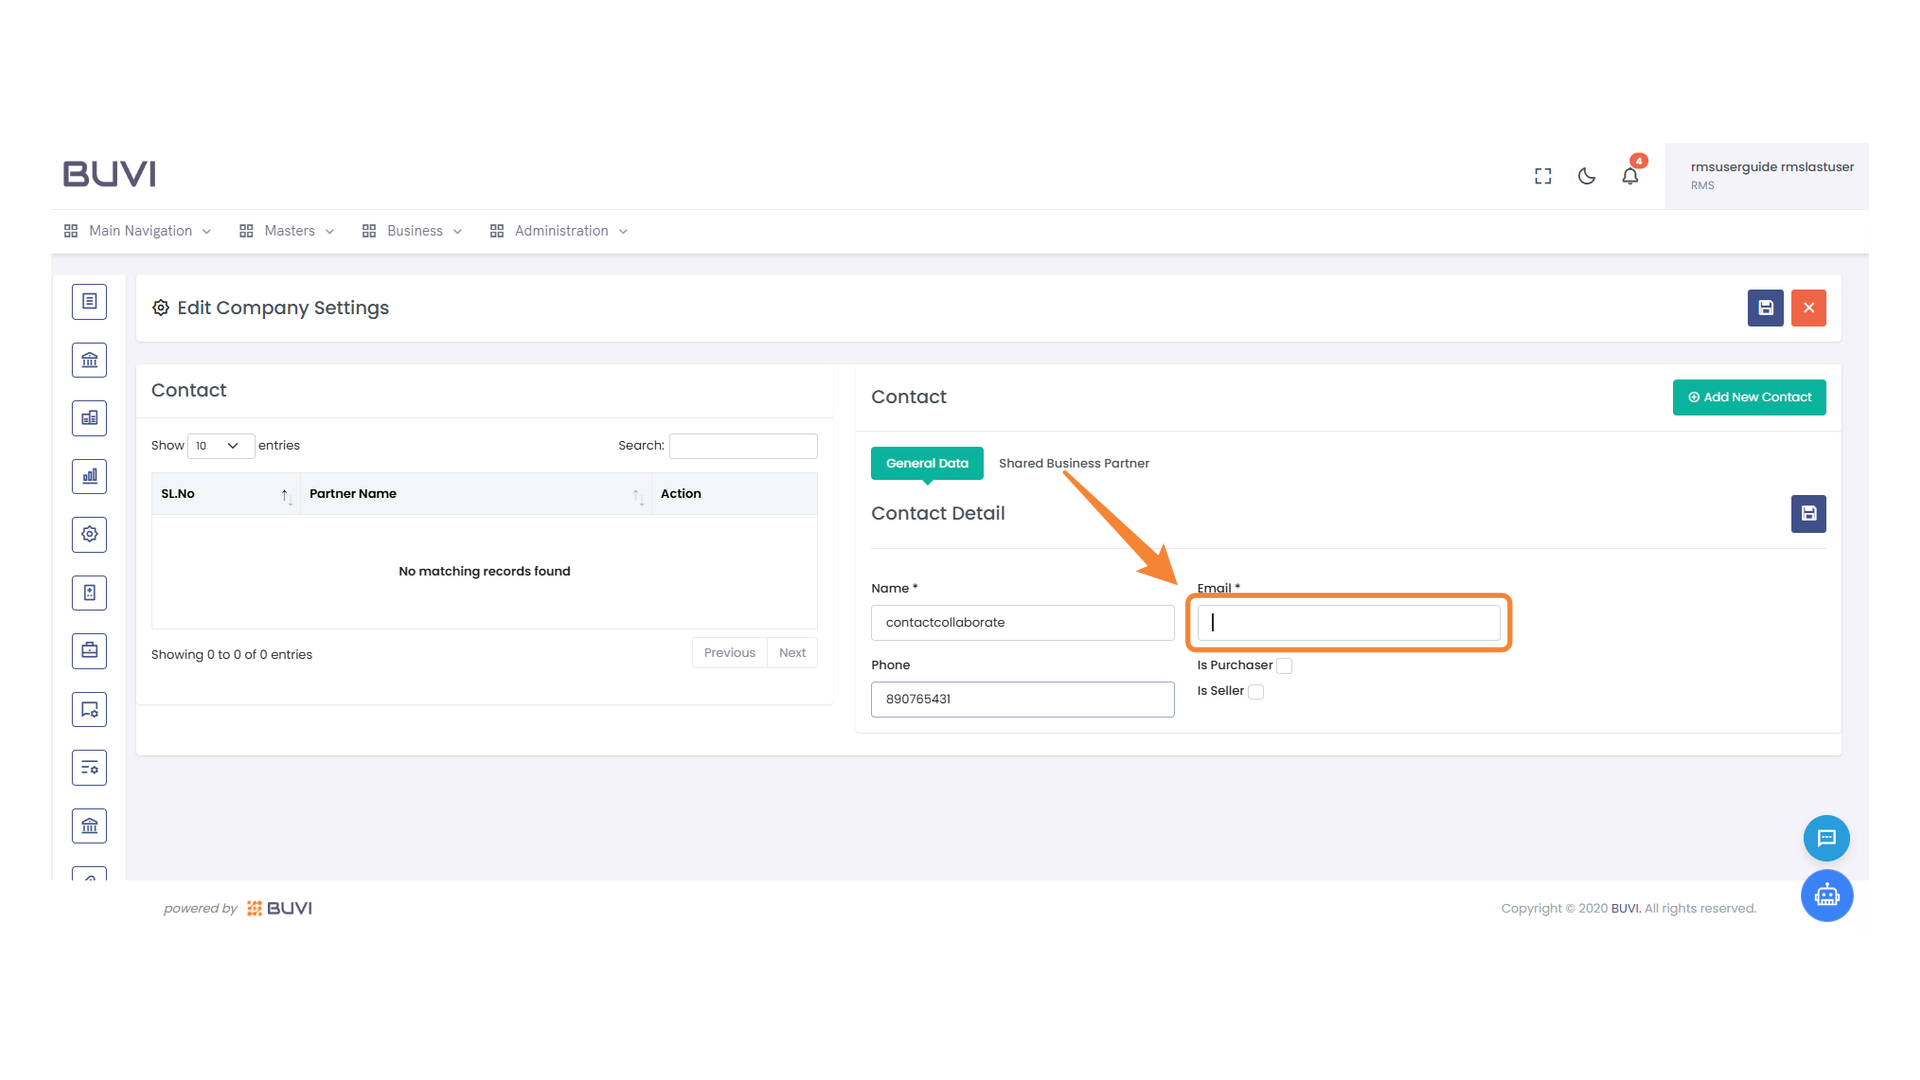Select the General Data tab
This screenshot has height=1080, width=1920.
tap(926, 463)
